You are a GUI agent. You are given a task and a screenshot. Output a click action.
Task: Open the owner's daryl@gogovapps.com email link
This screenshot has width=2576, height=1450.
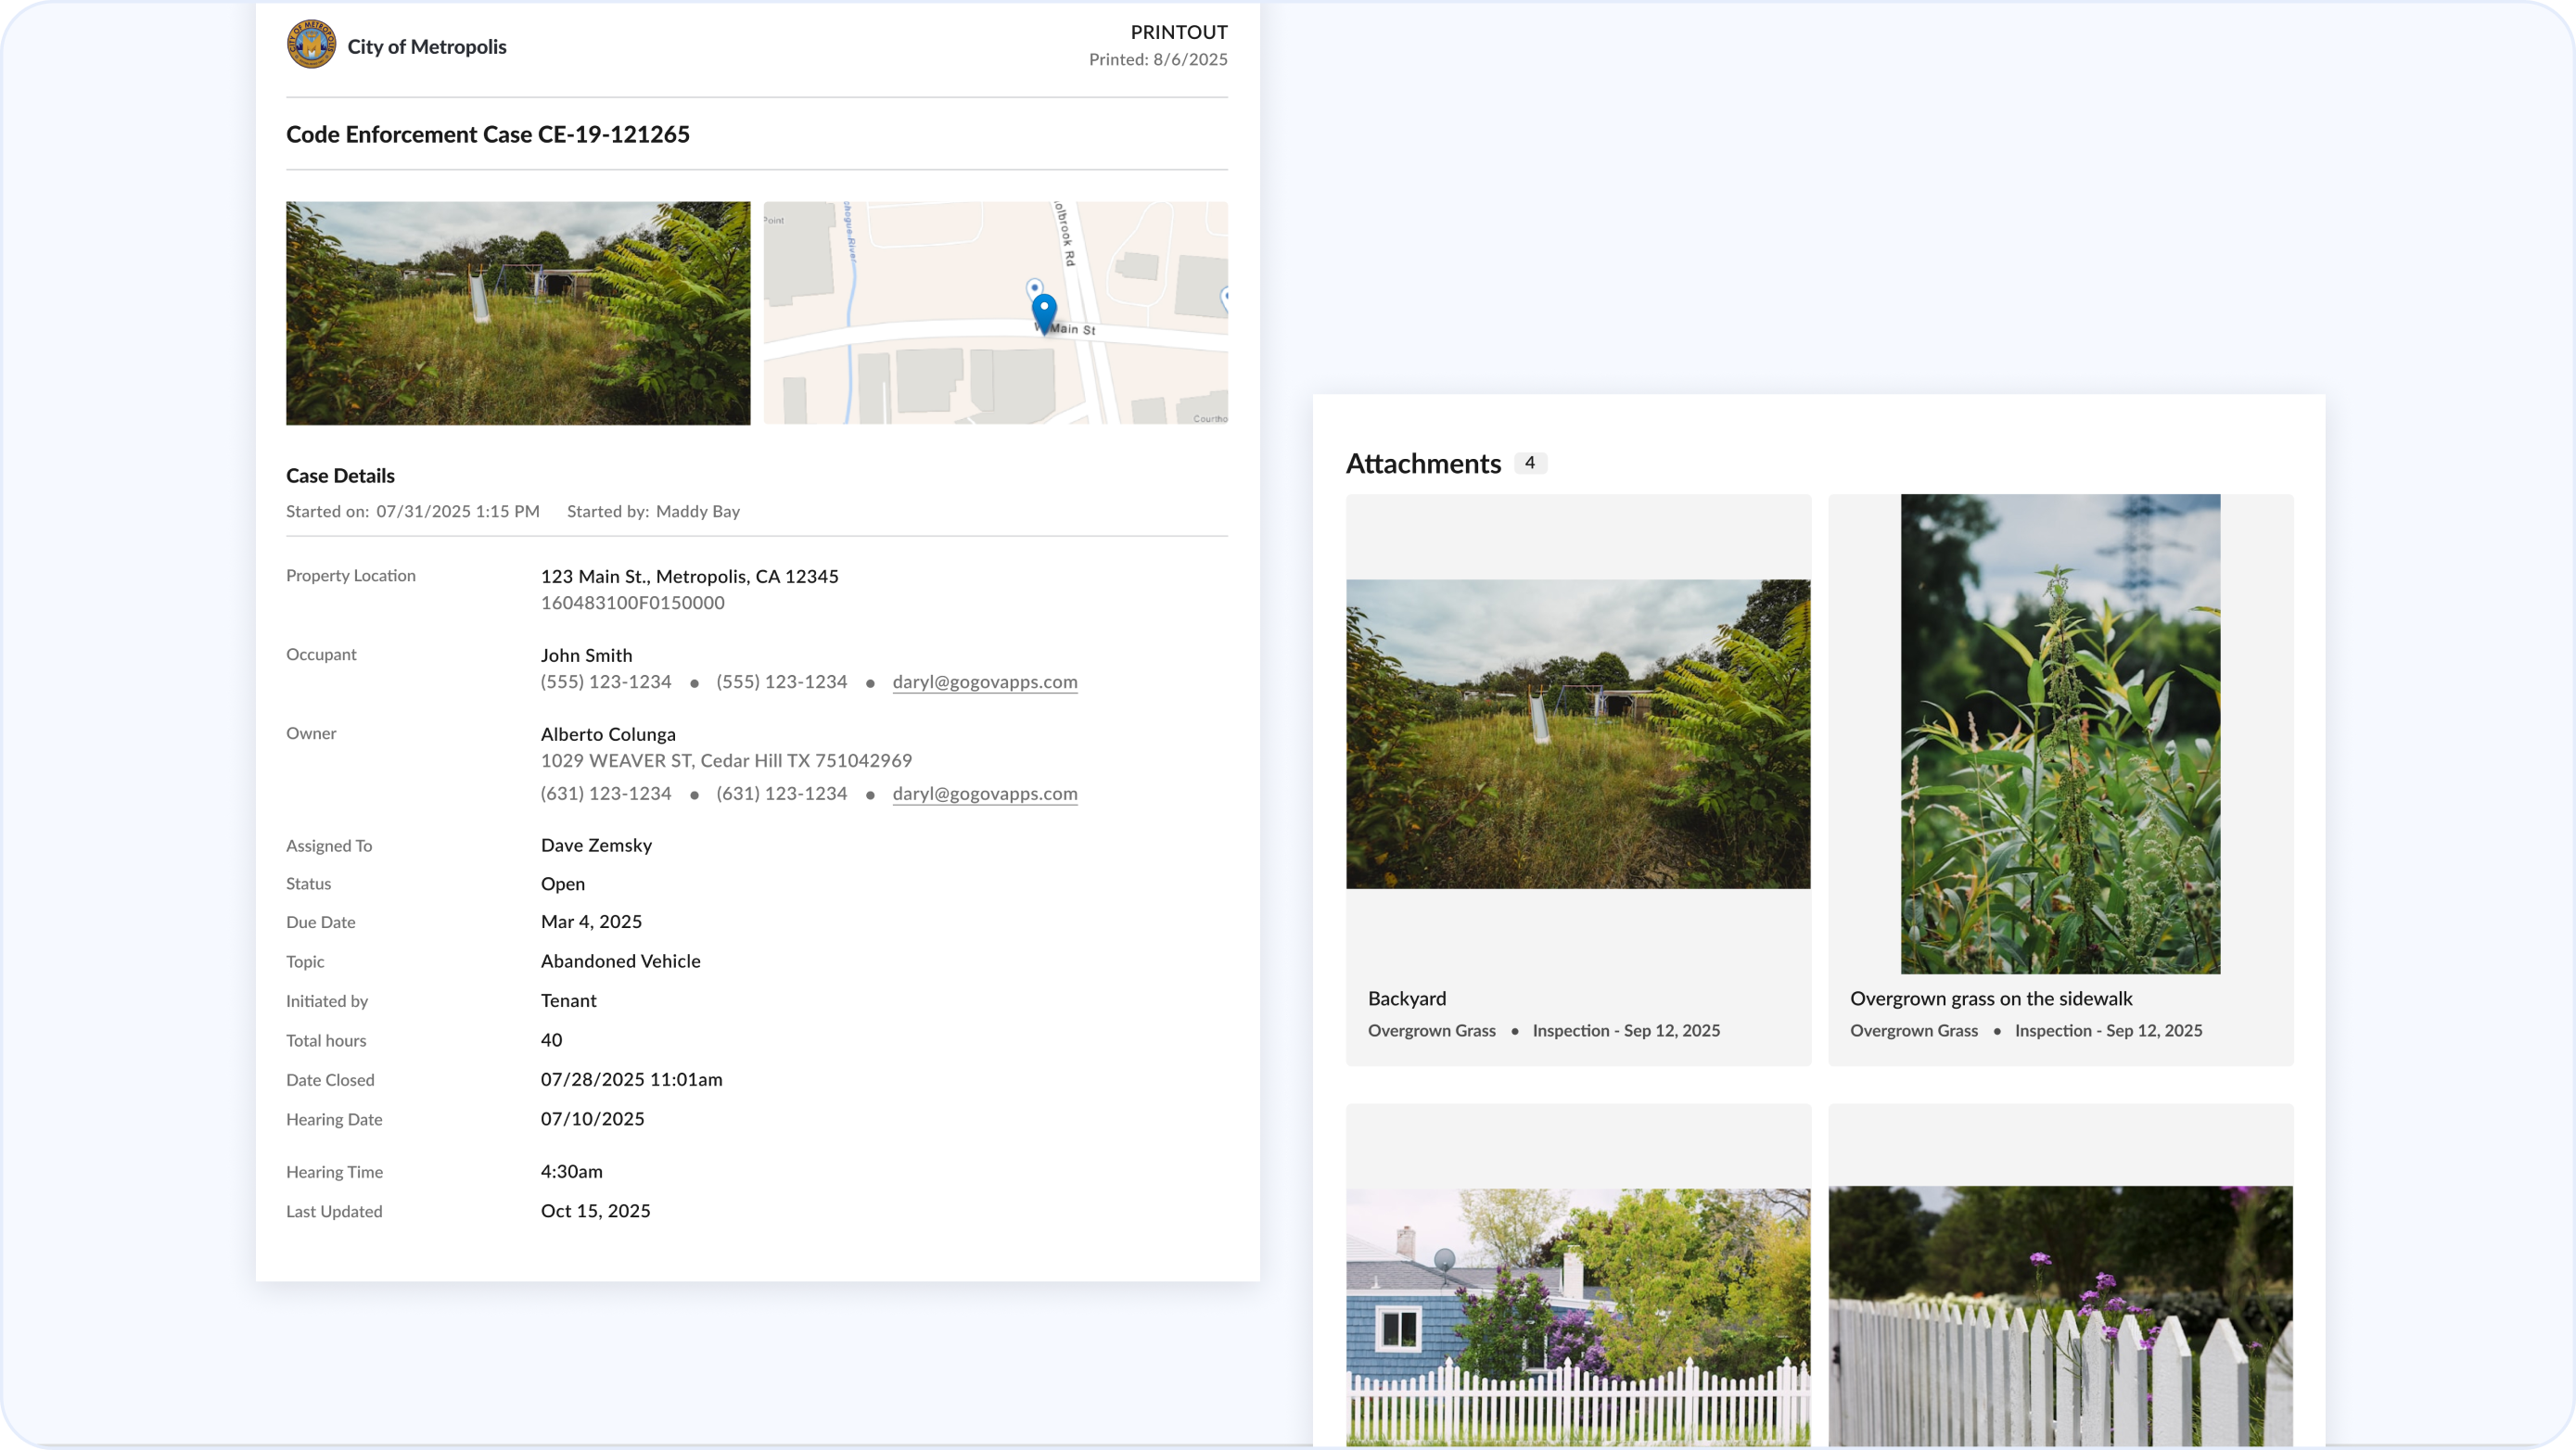(x=984, y=794)
